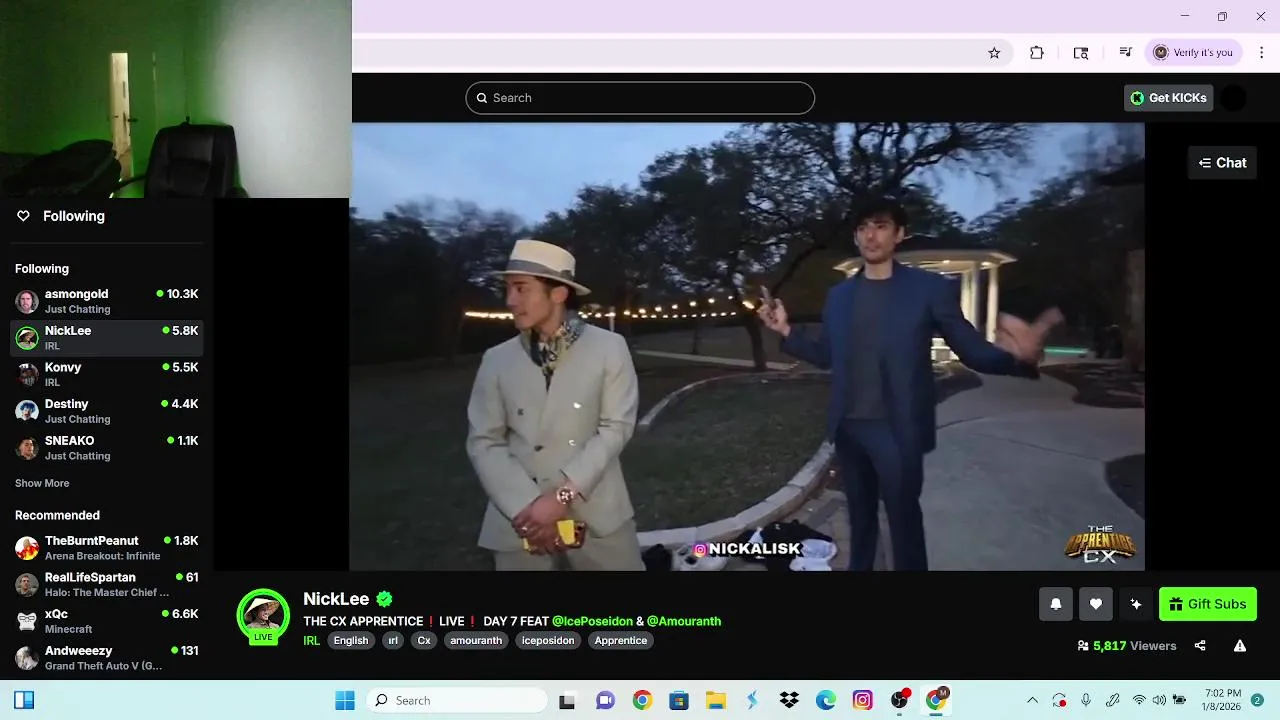This screenshot has width=1280, height=720.
Task: Click the Gift Subs button
Action: [x=1207, y=604]
